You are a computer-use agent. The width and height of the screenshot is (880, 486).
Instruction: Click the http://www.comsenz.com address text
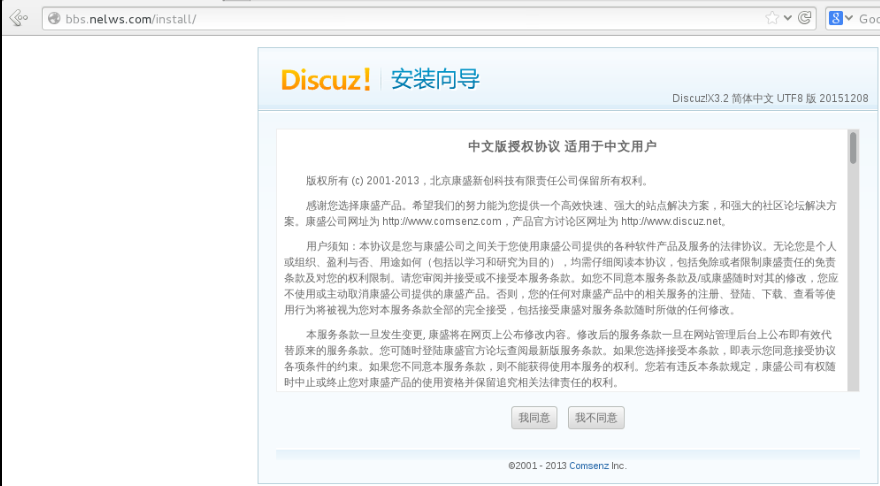point(442,222)
